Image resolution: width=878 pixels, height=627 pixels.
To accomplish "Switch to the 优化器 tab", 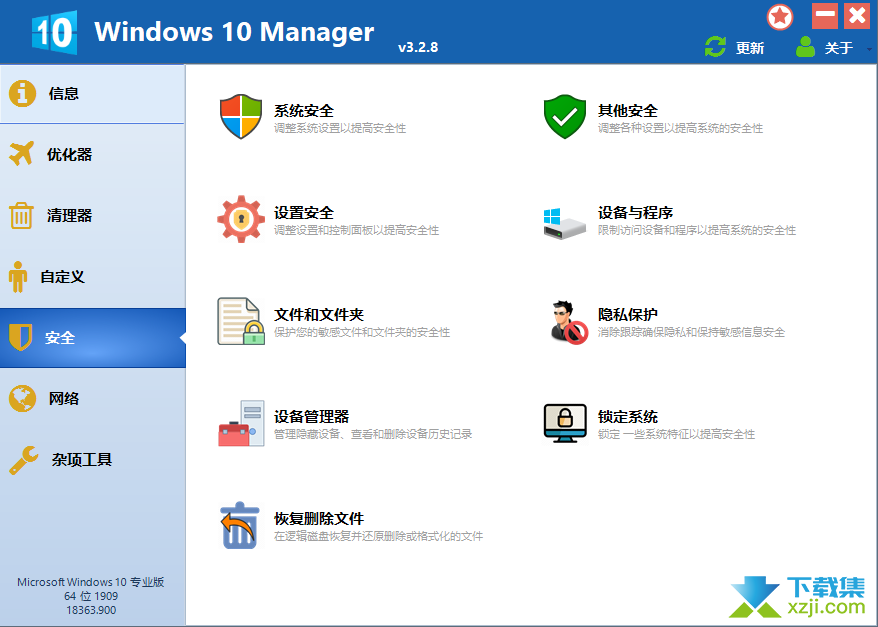I will (x=93, y=154).
